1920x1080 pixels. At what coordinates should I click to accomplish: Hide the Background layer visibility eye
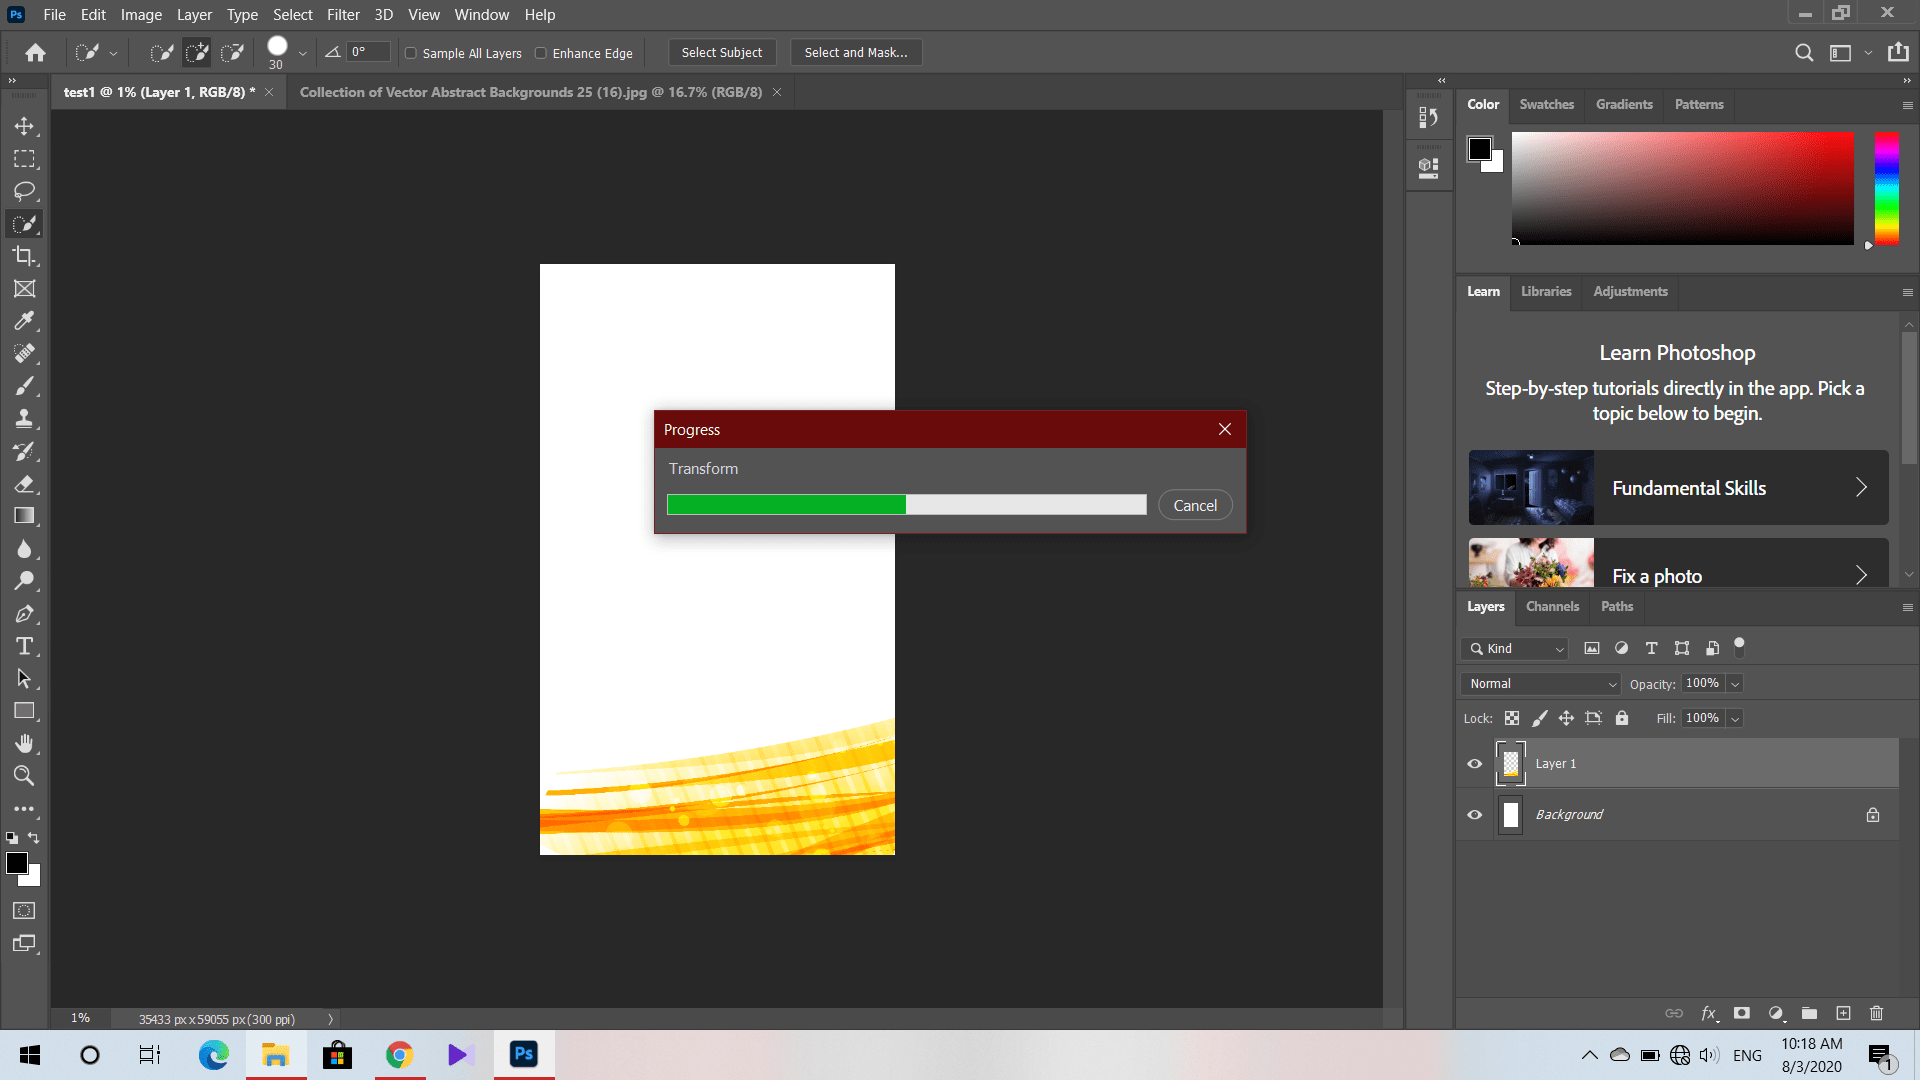tap(1474, 815)
